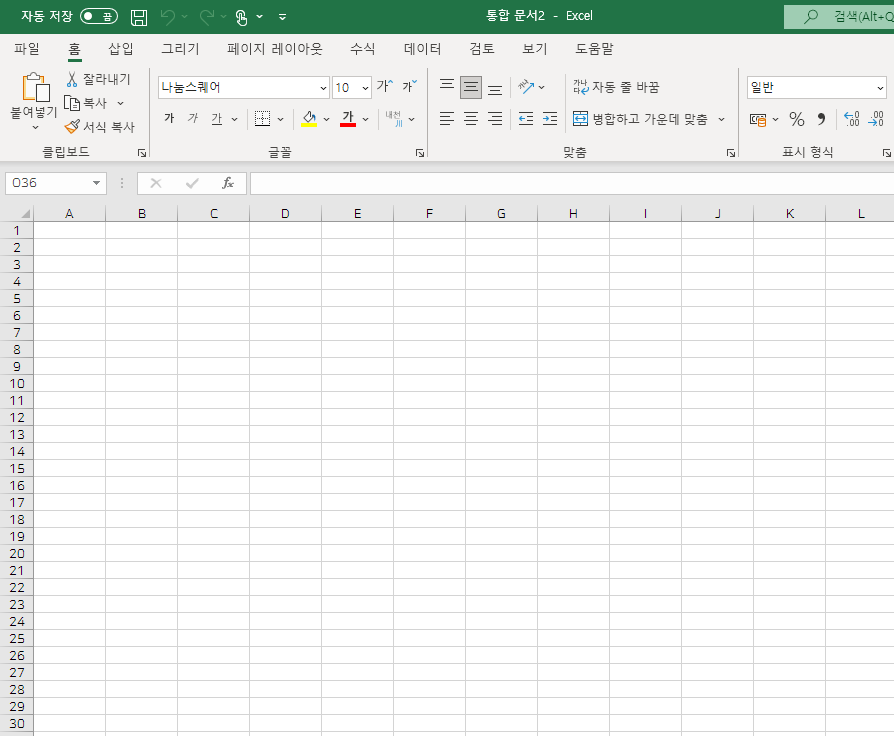Open the number format 일반 dropdown
The image size is (894, 736).
[880, 88]
